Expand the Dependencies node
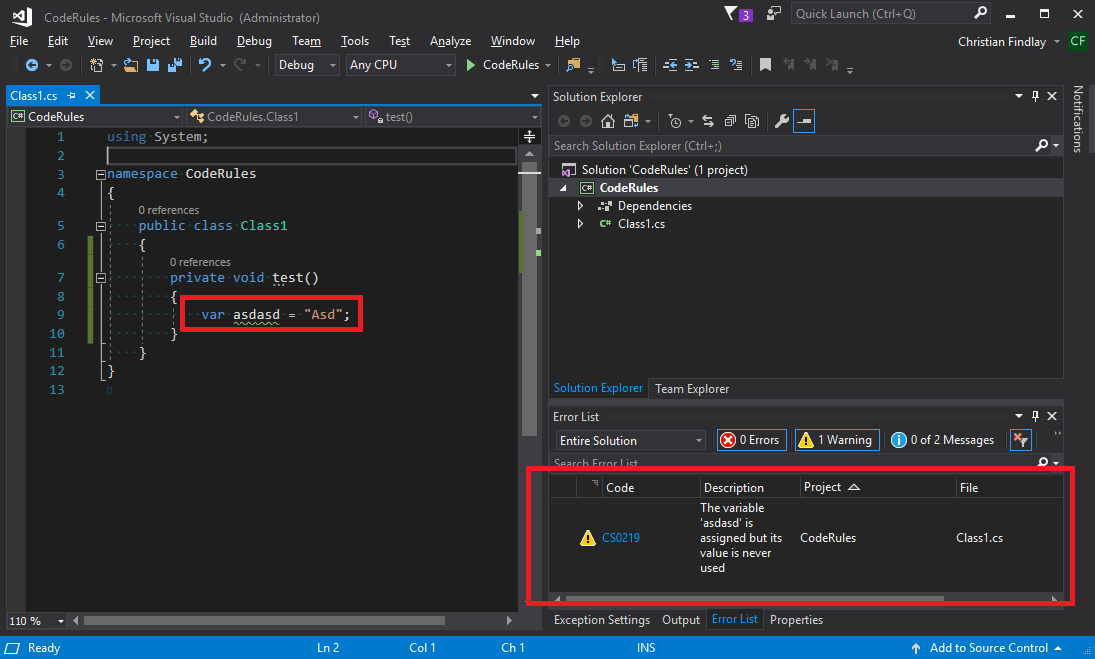Image resolution: width=1095 pixels, height=659 pixels. [580, 206]
